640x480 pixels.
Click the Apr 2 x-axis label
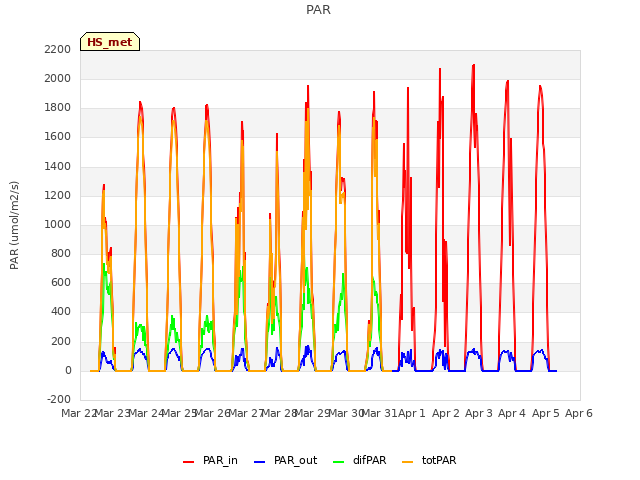(445, 413)
